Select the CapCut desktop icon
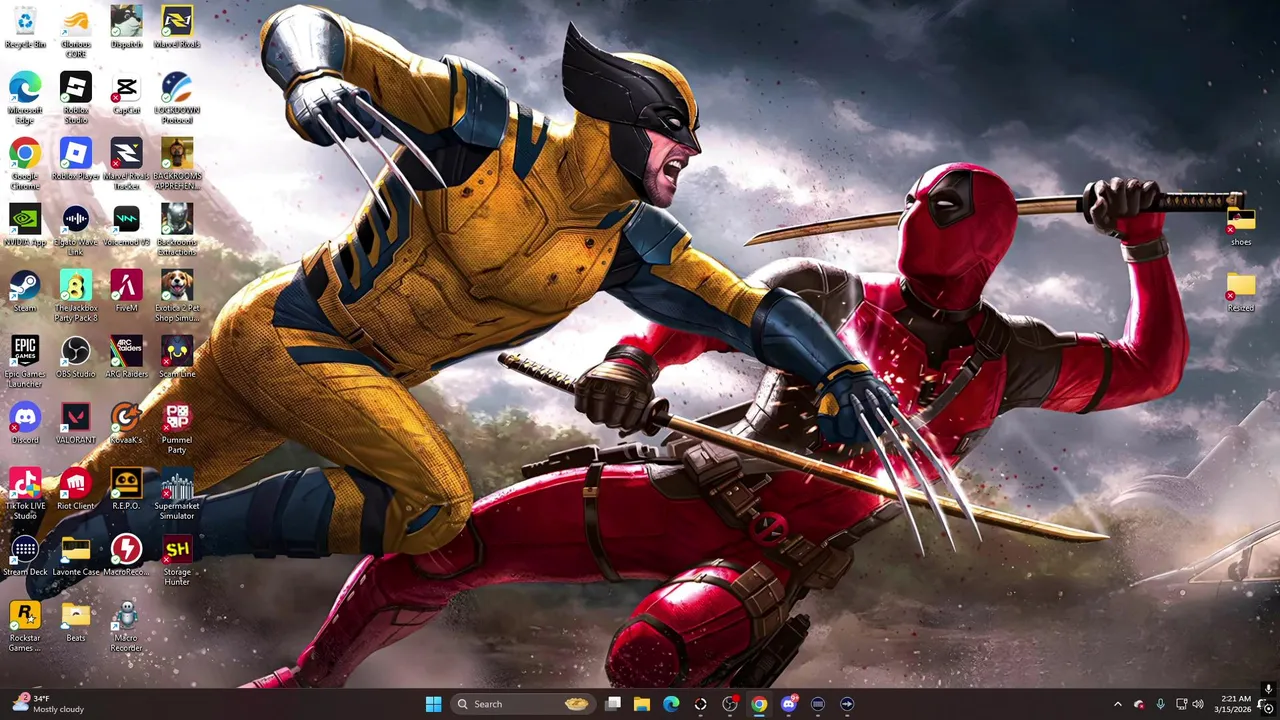Image resolution: width=1280 pixels, height=720 pixels. point(126,93)
